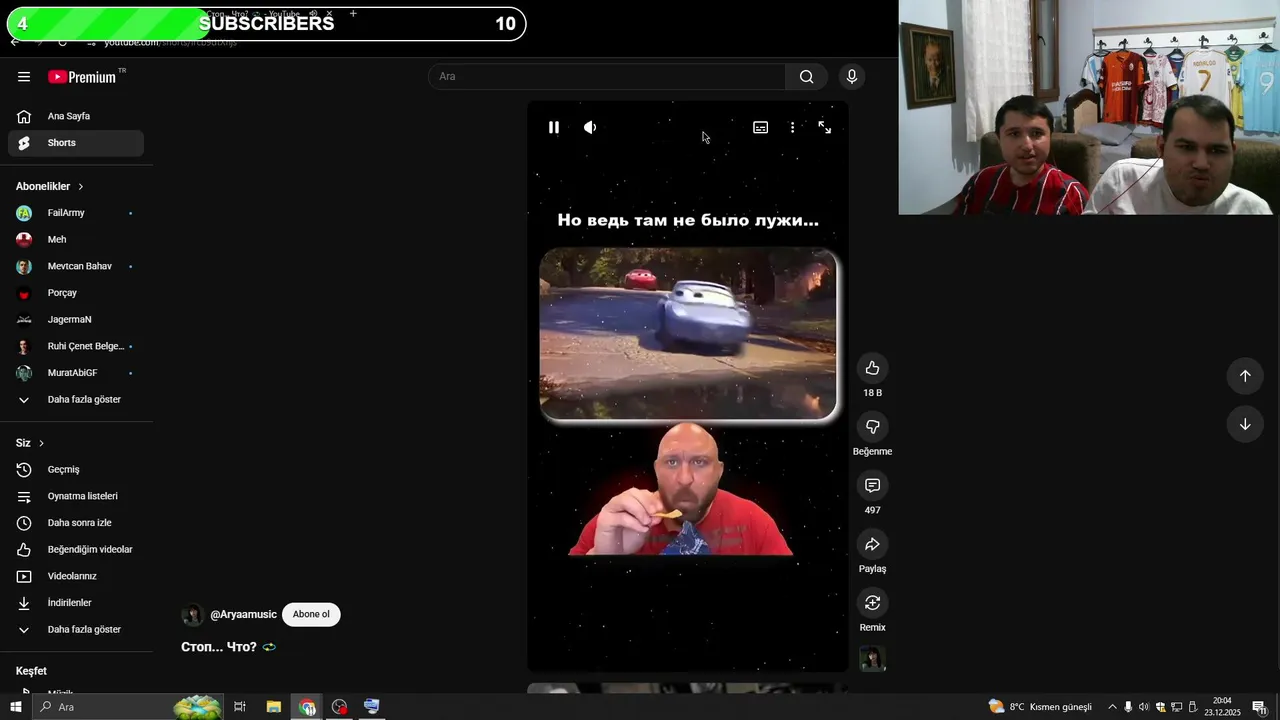Open Ana Sayfa in the sidebar
This screenshot has width=1280, height=720.
click(76, 116)
